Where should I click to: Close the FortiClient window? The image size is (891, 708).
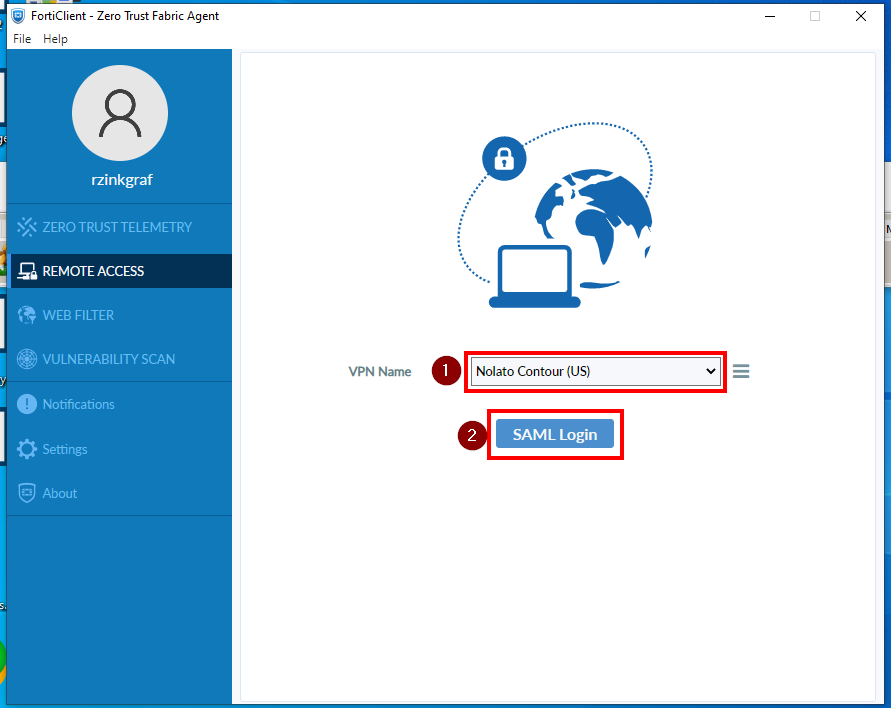pyautogui.click(x=861, y=16)
